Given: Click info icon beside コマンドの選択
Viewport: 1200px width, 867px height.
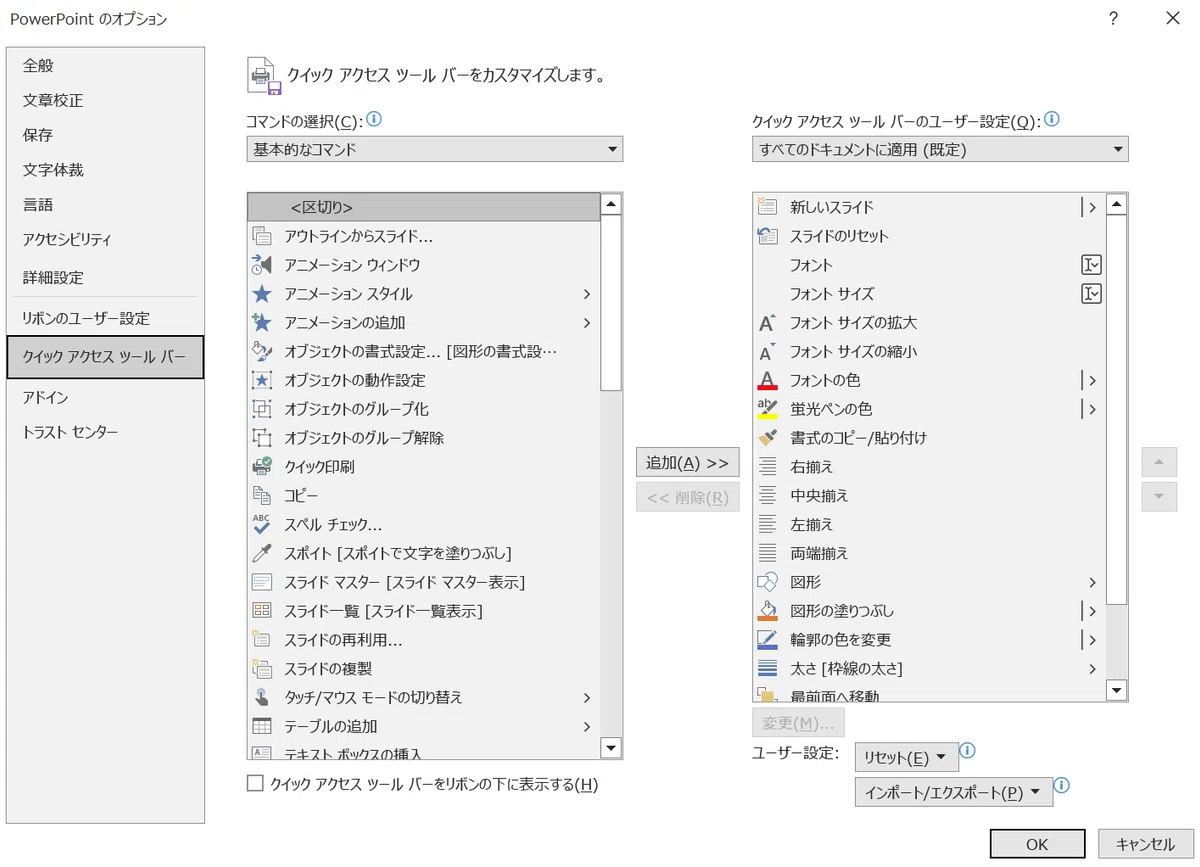Looking at the screenshot, I should tap(374, 119).
